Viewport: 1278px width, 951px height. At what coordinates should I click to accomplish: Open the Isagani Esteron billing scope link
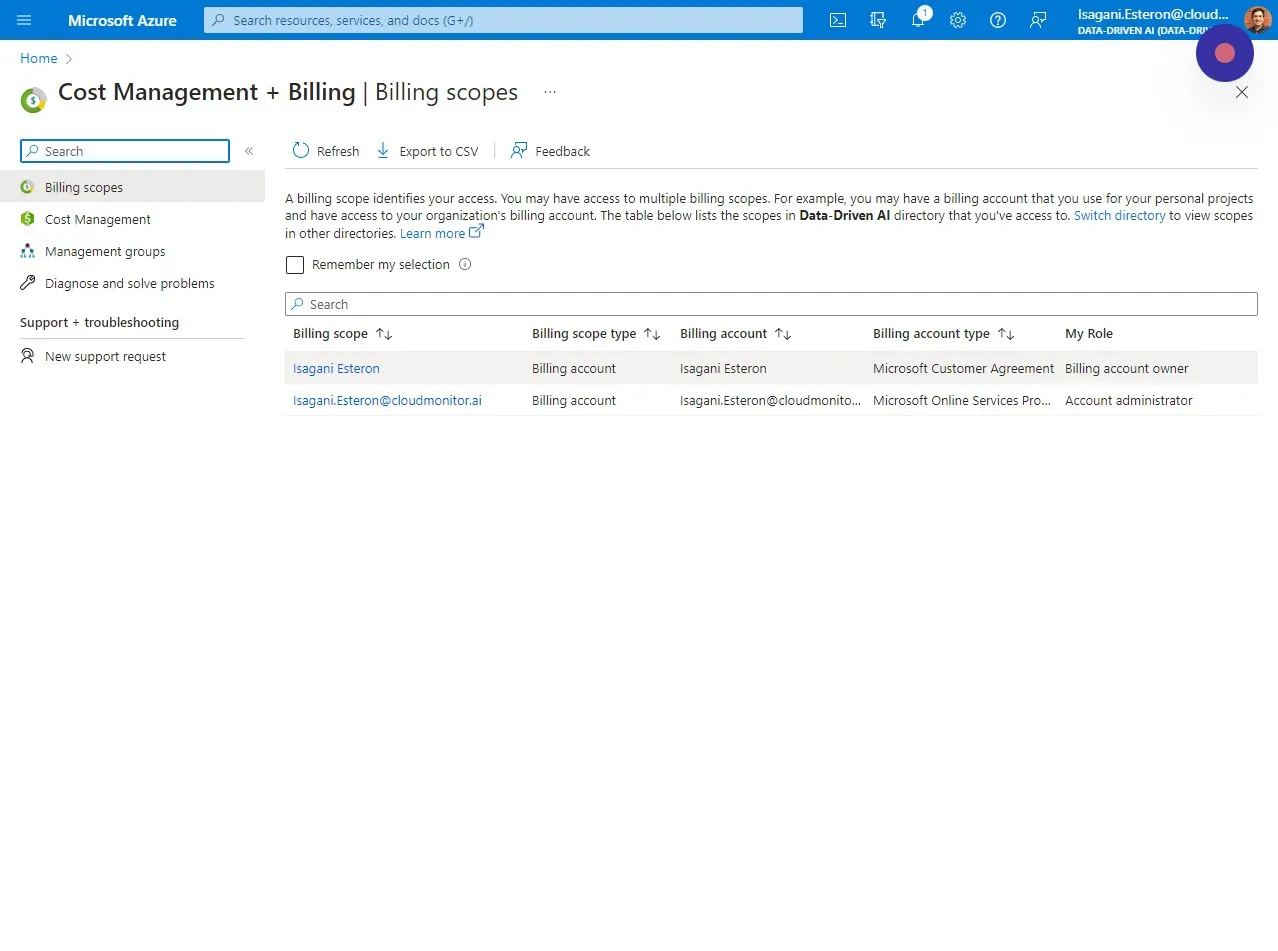point(336,368)
